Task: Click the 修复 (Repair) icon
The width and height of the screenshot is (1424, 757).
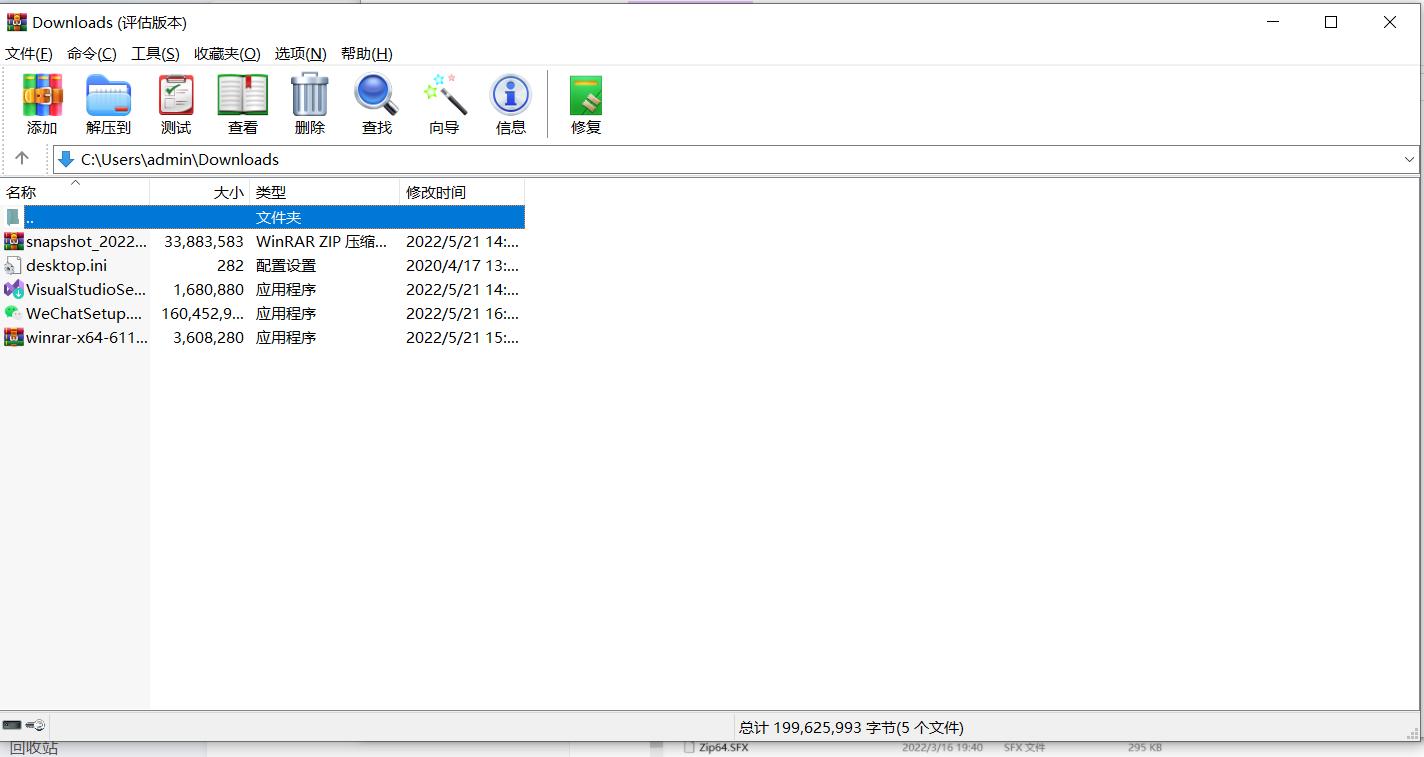Action: coord(585,103)
